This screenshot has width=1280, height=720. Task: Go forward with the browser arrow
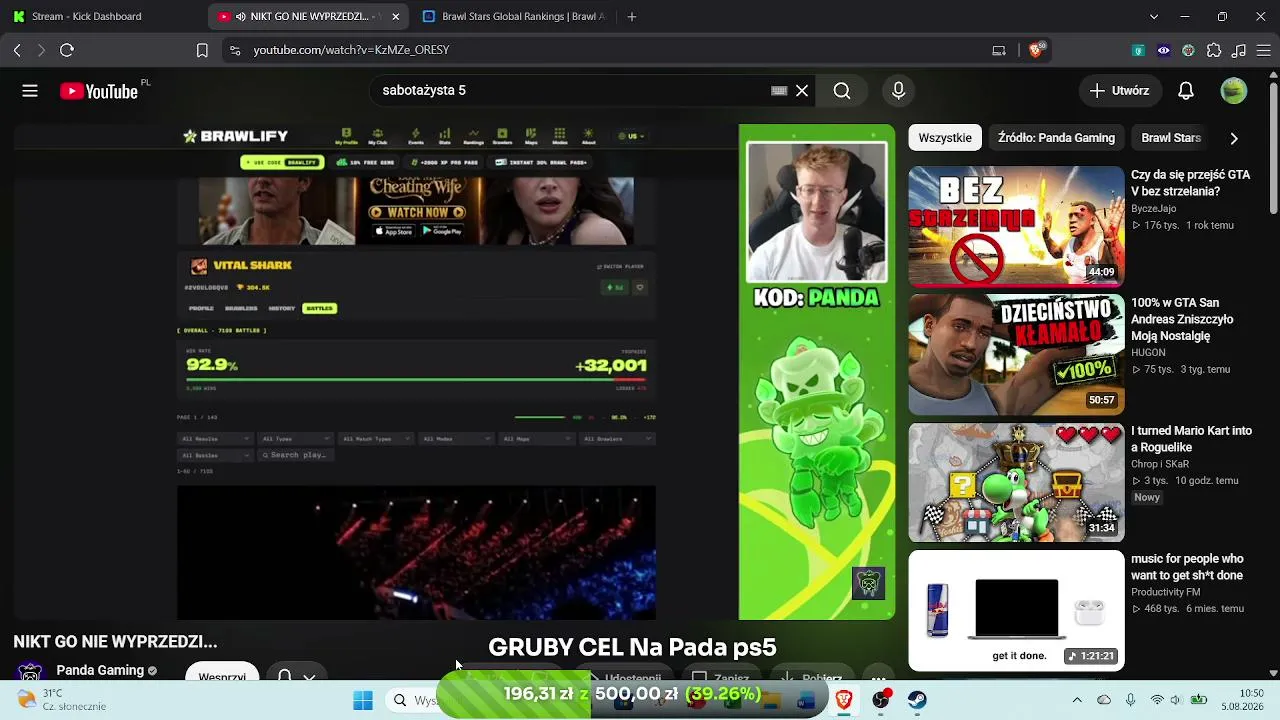click(x=41, y=50)
